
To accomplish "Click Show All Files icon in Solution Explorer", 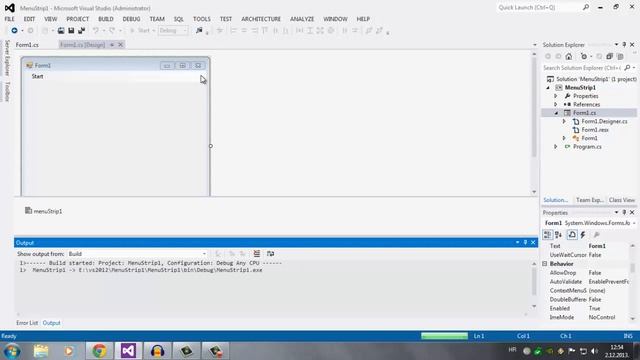I will click(x=620, y=56).
